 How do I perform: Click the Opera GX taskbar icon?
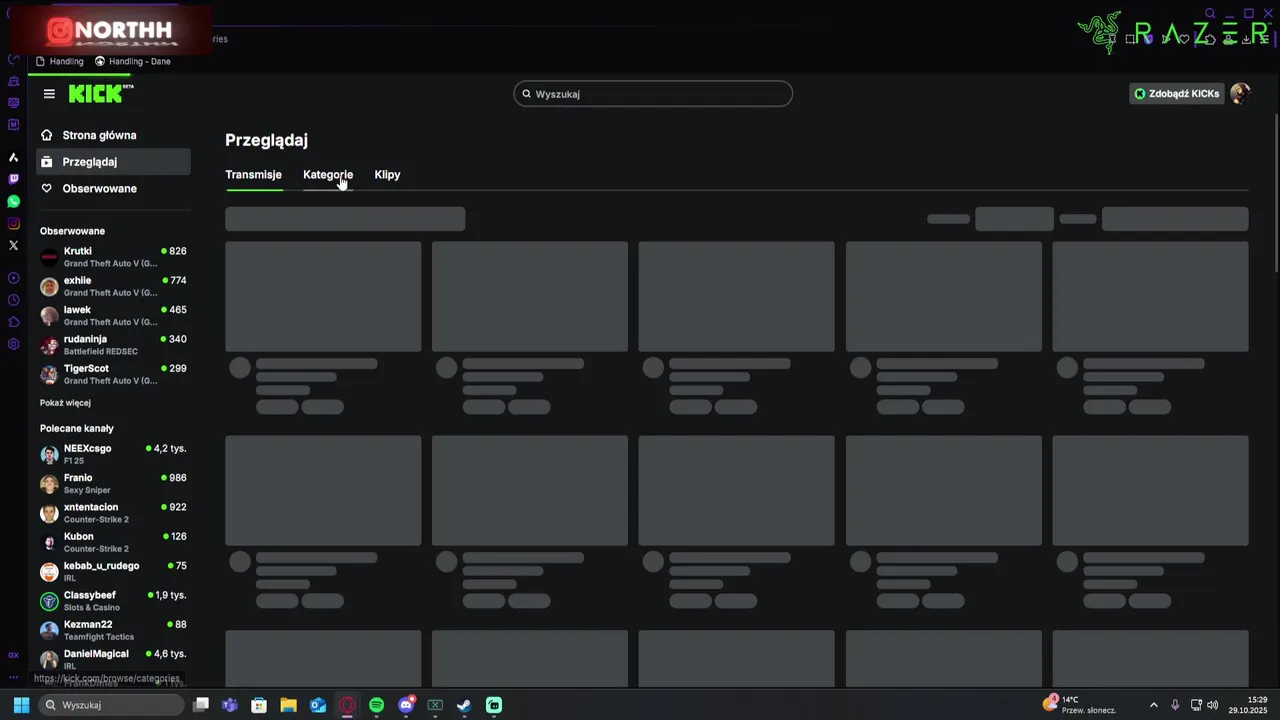pos(347,705)
